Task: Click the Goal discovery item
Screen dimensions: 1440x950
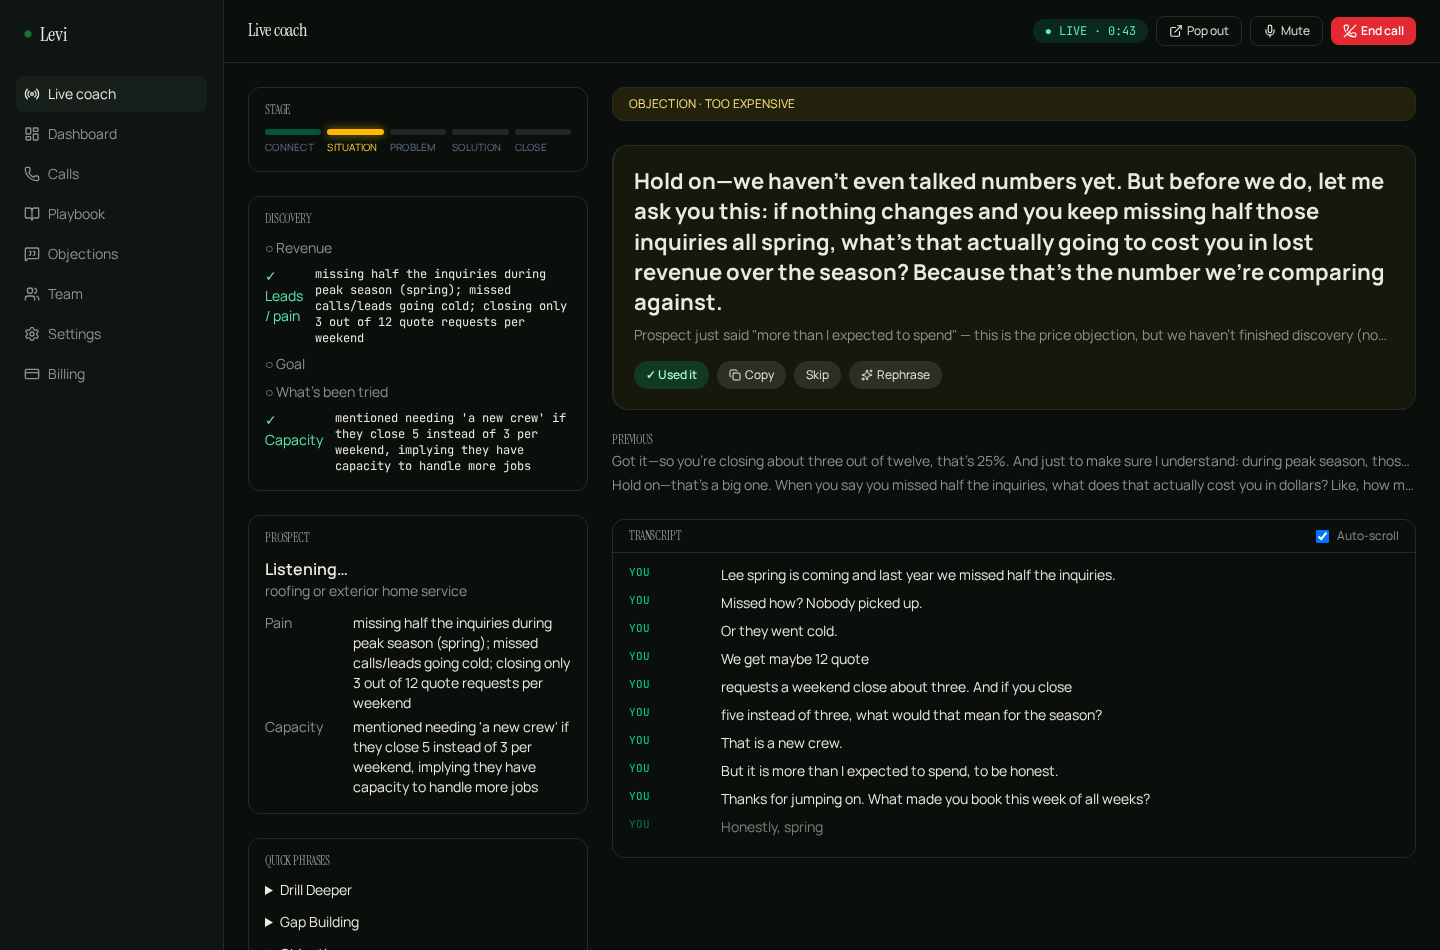Action: 285,364
